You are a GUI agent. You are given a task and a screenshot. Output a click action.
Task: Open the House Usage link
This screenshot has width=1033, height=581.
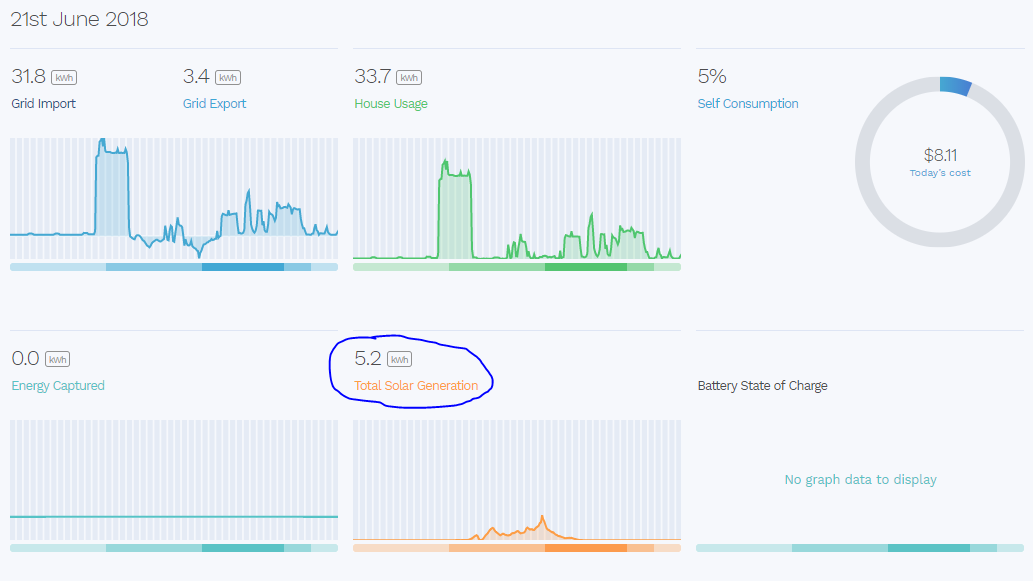click(x=391, y=104)
